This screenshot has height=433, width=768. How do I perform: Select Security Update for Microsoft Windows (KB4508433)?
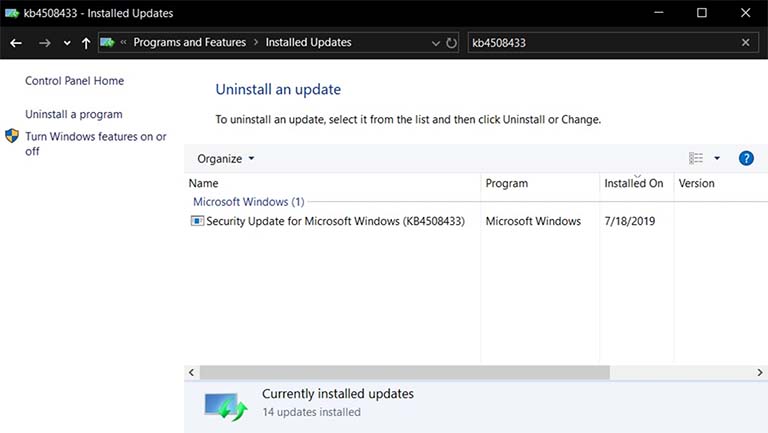point(336,221)
